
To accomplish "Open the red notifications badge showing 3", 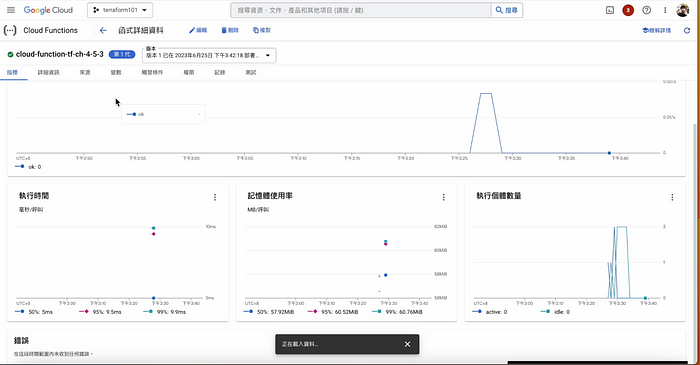I will pos(628,10).
